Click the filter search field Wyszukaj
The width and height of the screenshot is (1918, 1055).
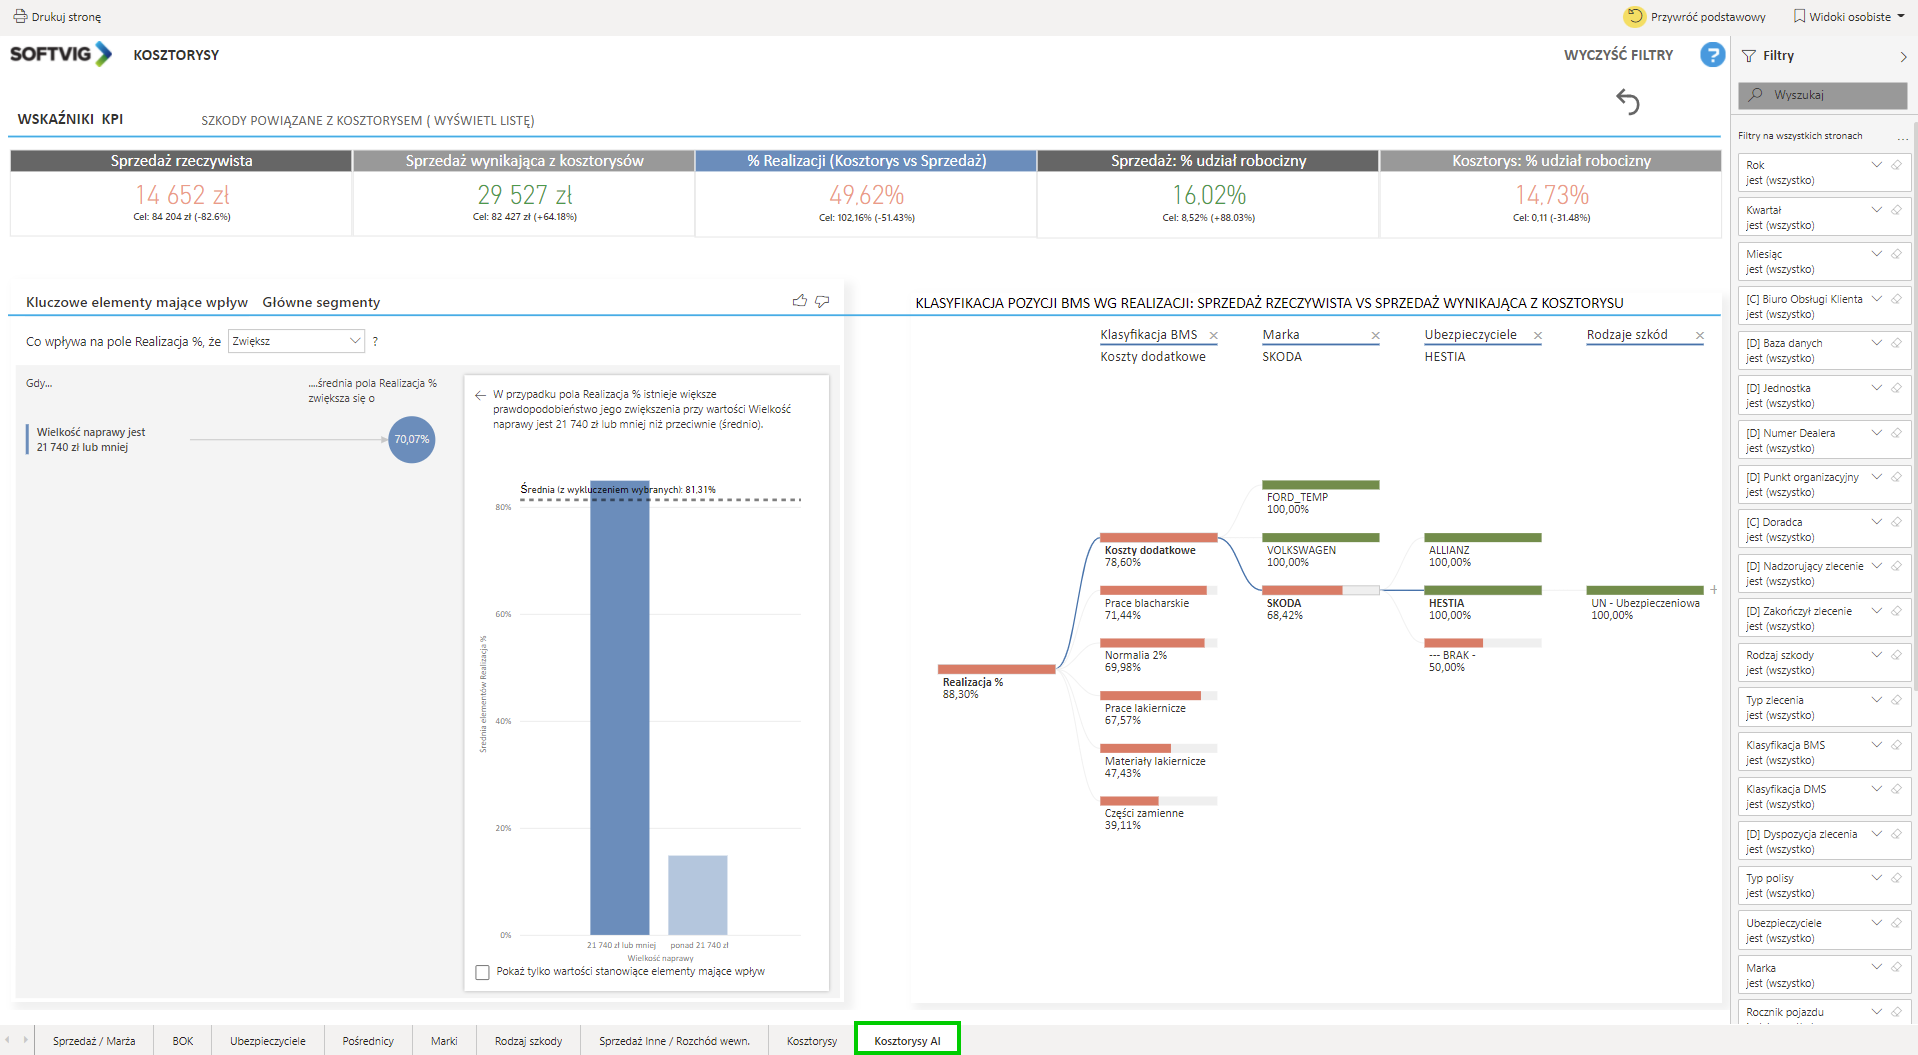(1823, 95)
